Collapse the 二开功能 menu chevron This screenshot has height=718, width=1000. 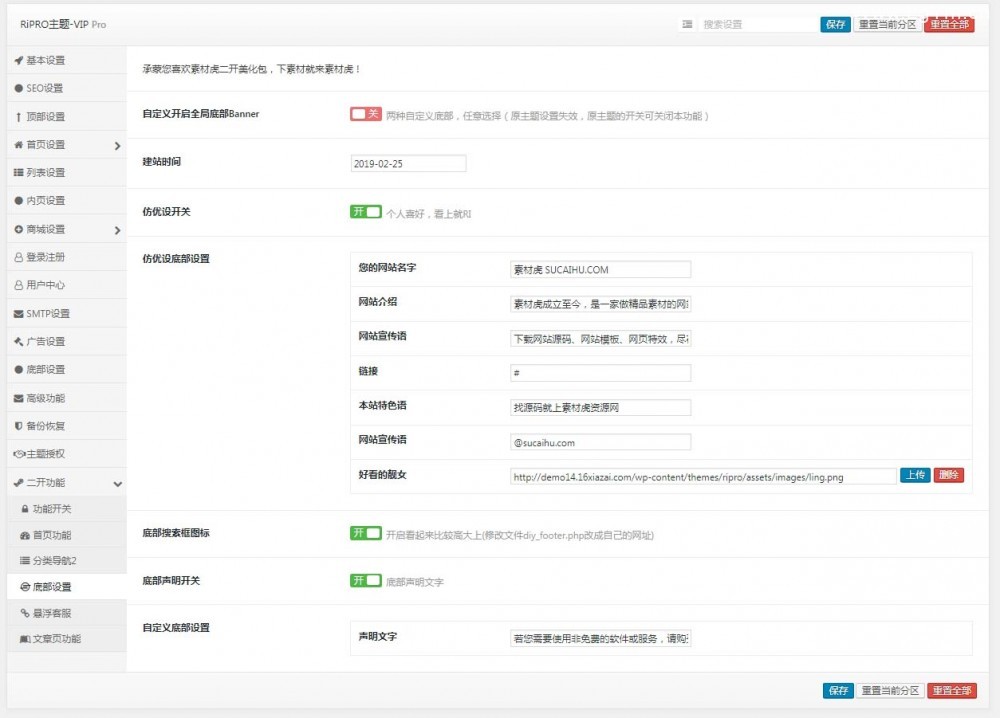[x=117, y=484]
